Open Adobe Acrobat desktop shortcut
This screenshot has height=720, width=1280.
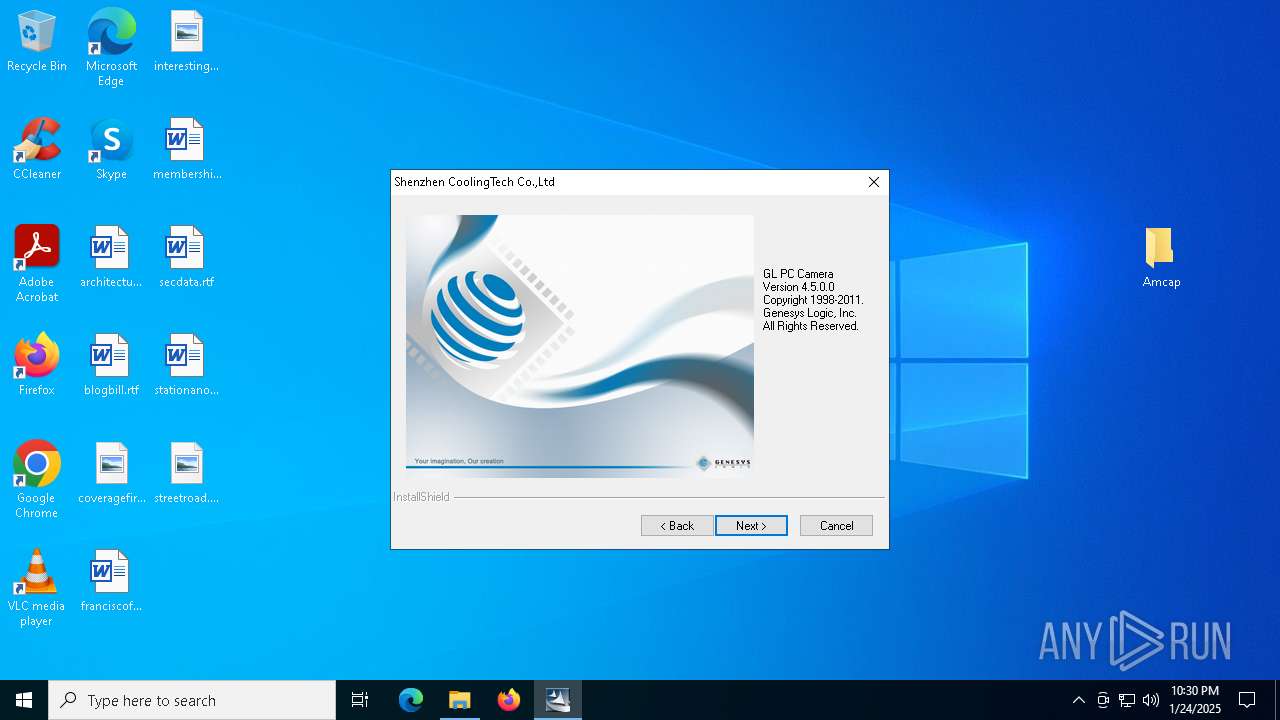point(37,264)
